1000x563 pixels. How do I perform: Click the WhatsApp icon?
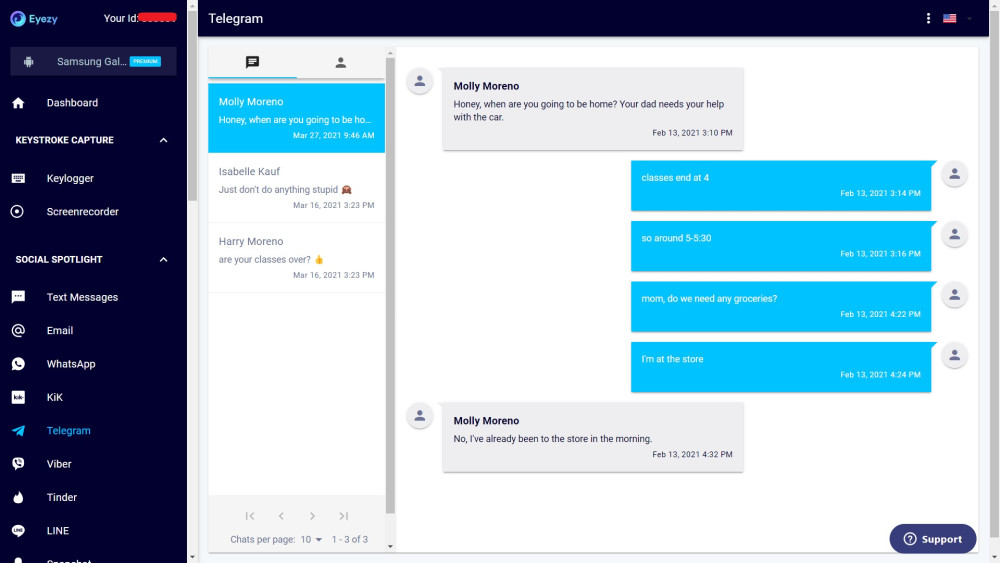pos(18,364)
